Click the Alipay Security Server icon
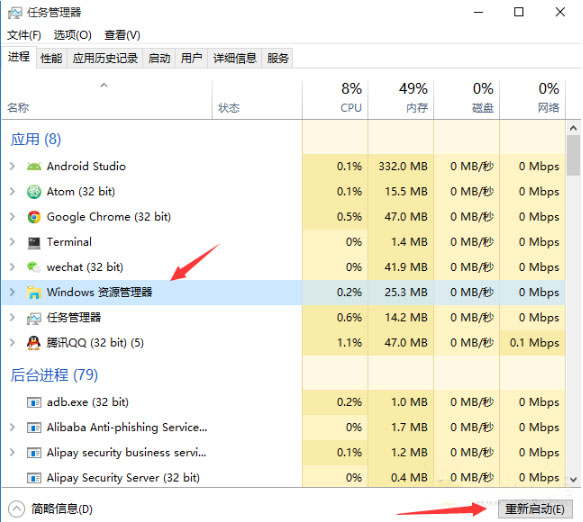Image resolution: width=583 pixels, height=522 pixels. pos(34,478)
